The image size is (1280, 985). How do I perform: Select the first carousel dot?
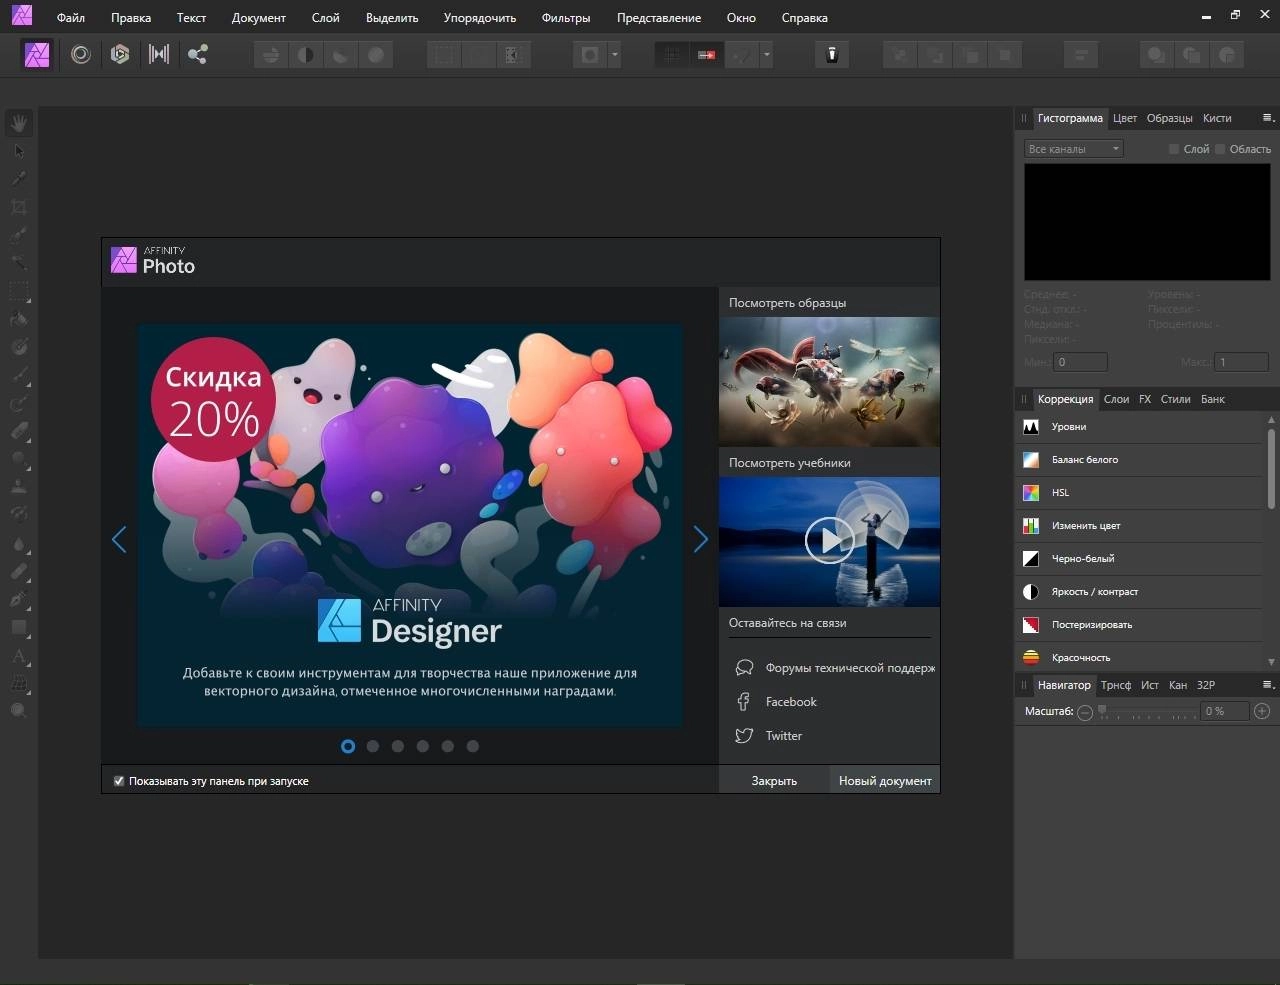pos(348,746)
